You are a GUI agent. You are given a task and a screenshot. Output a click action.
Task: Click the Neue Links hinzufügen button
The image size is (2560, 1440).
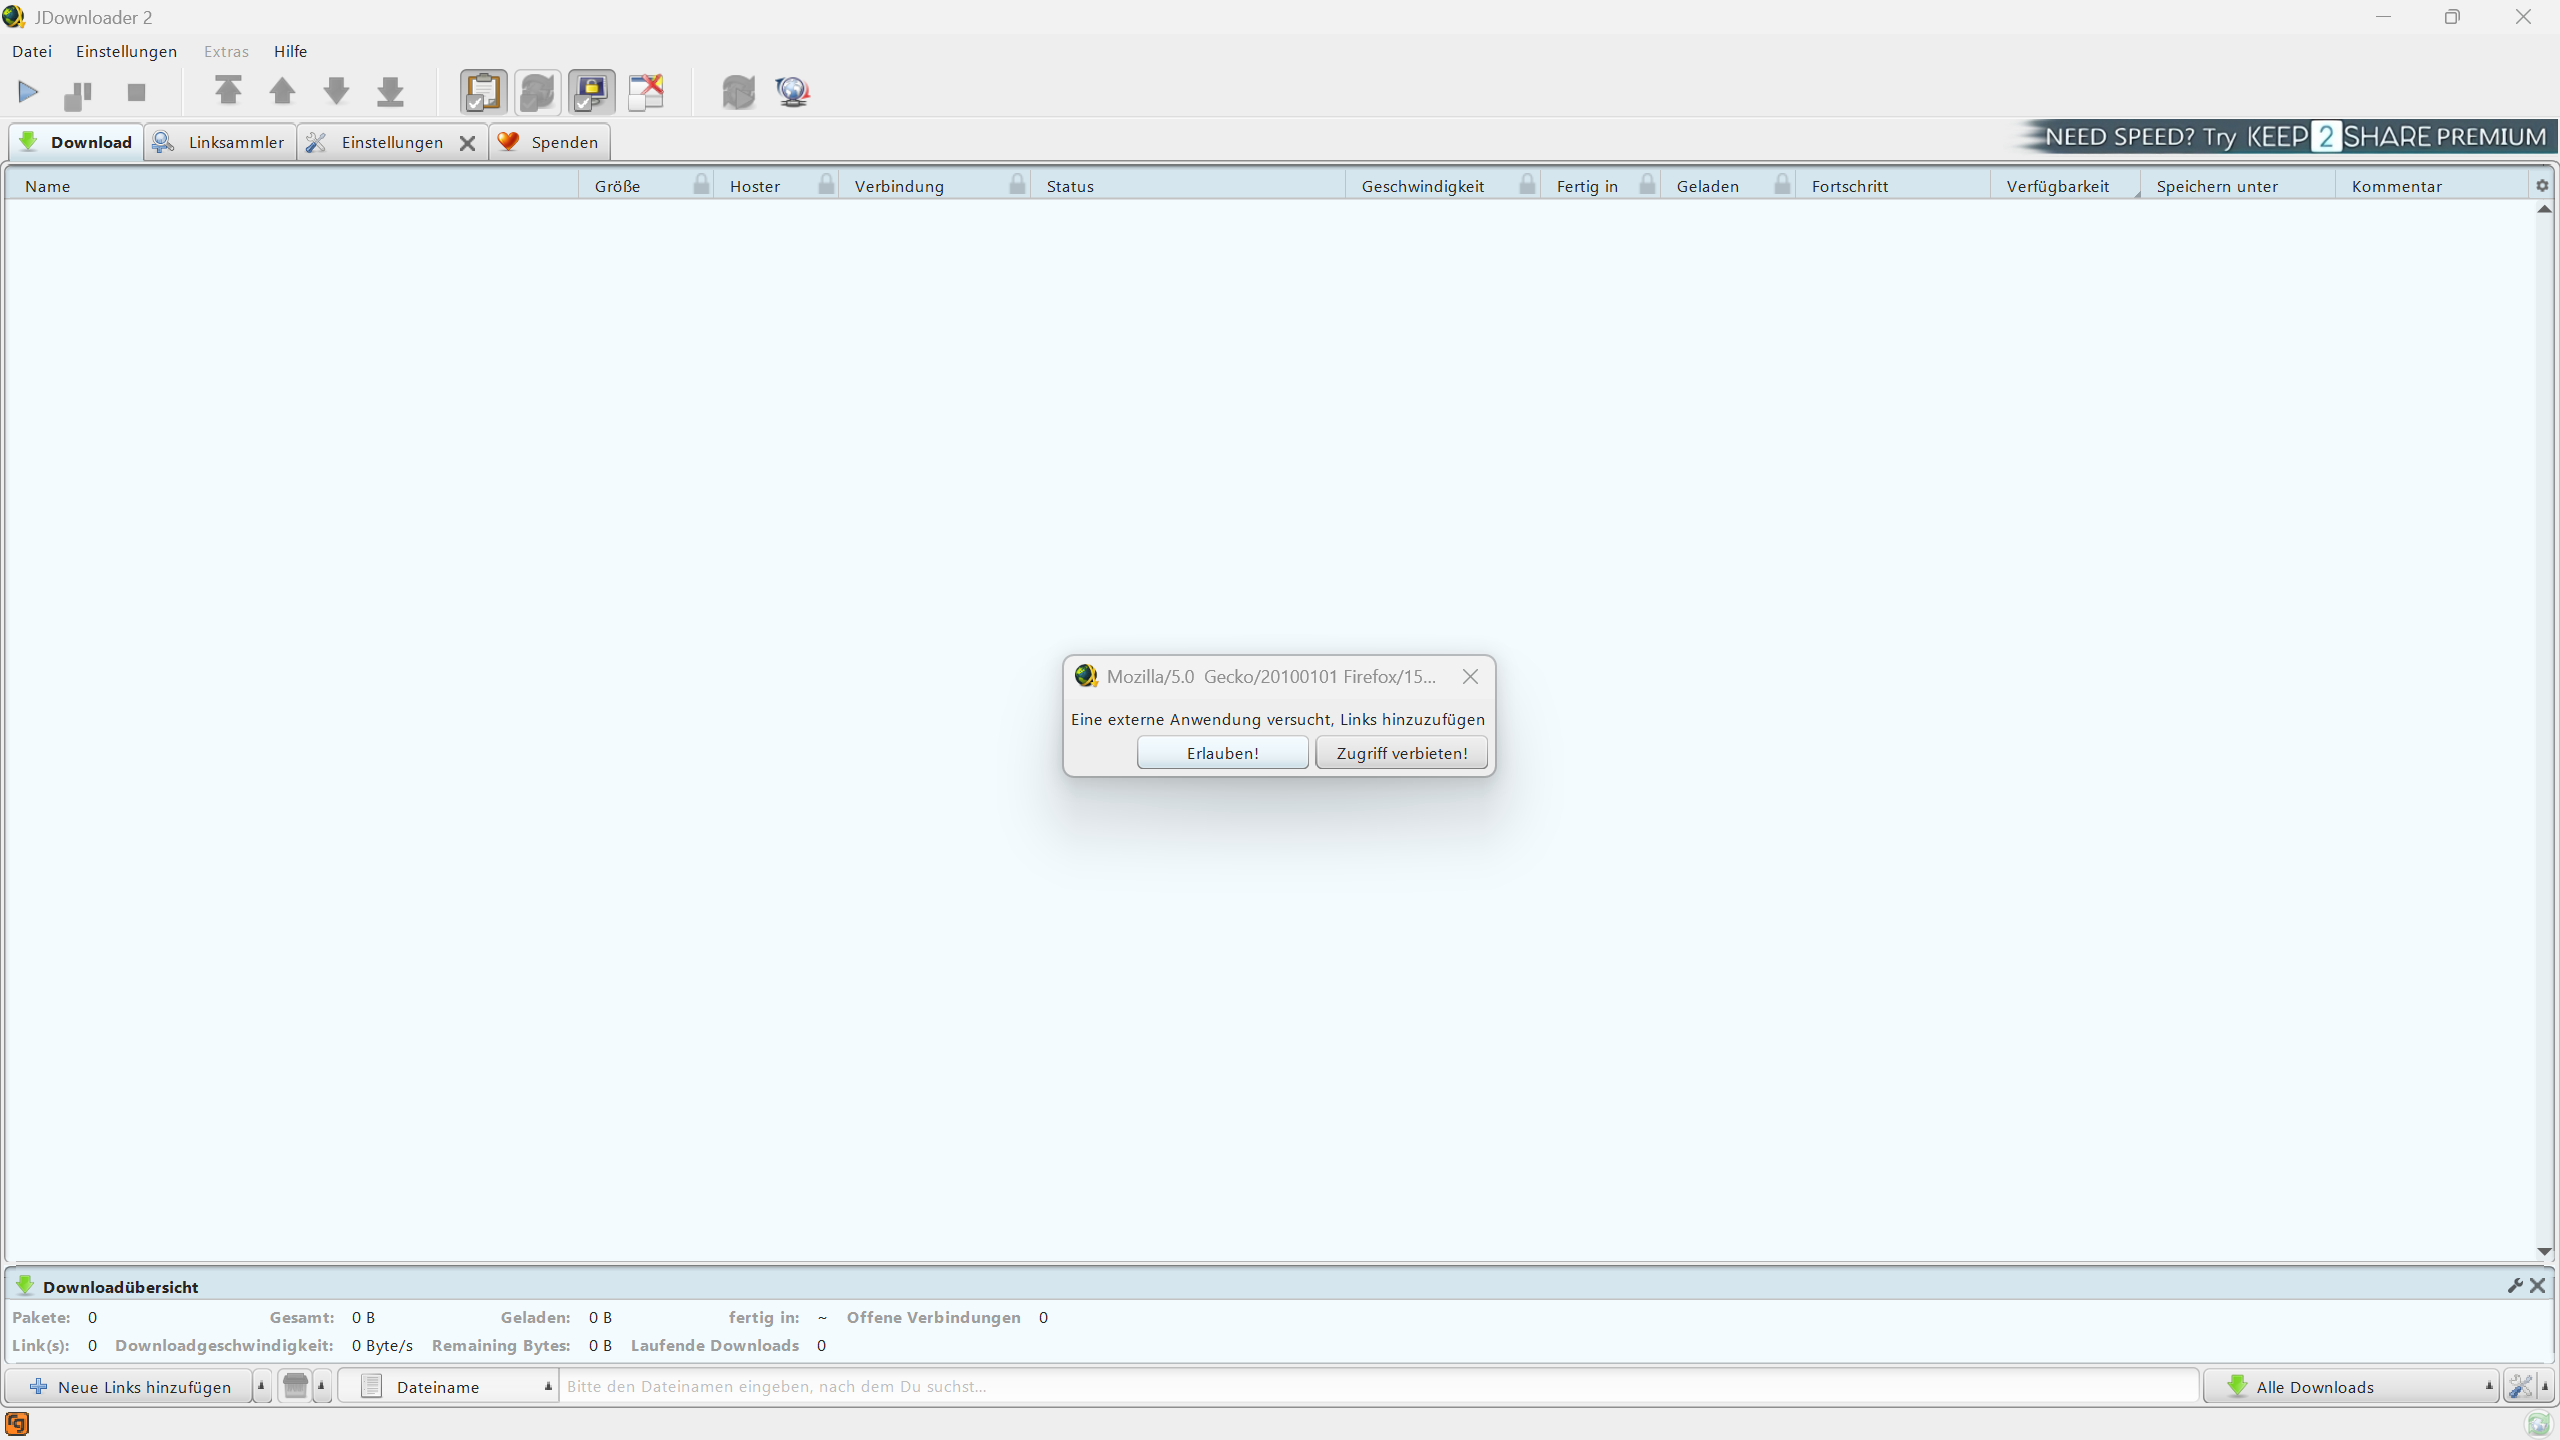130,1386
